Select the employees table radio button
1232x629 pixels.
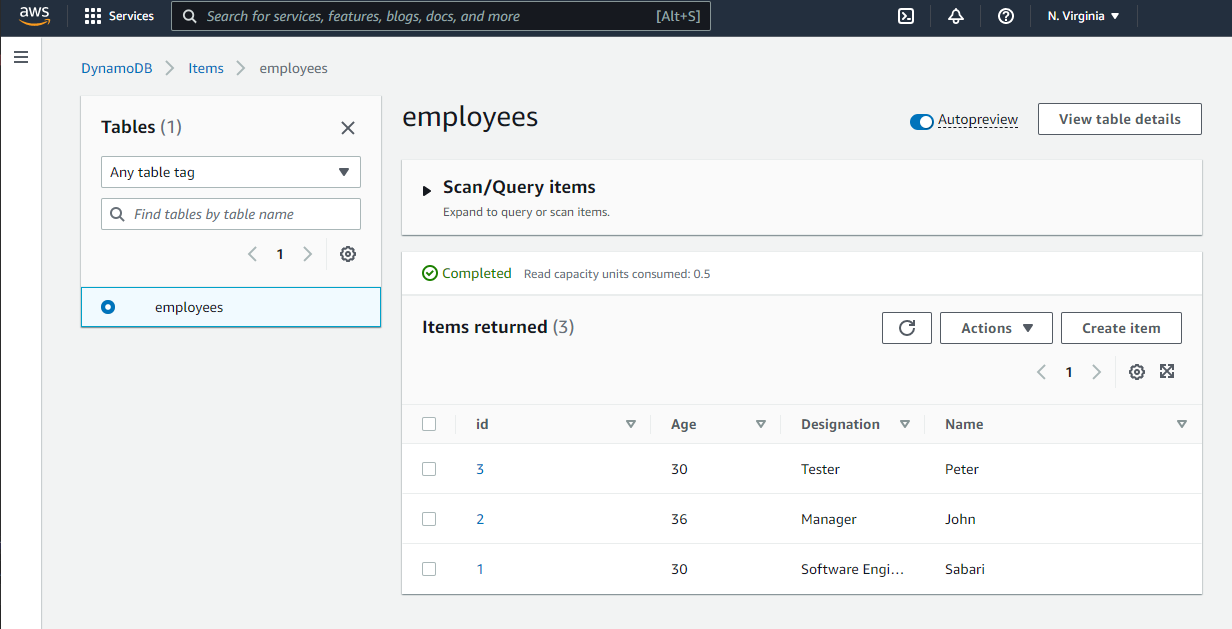108,307
